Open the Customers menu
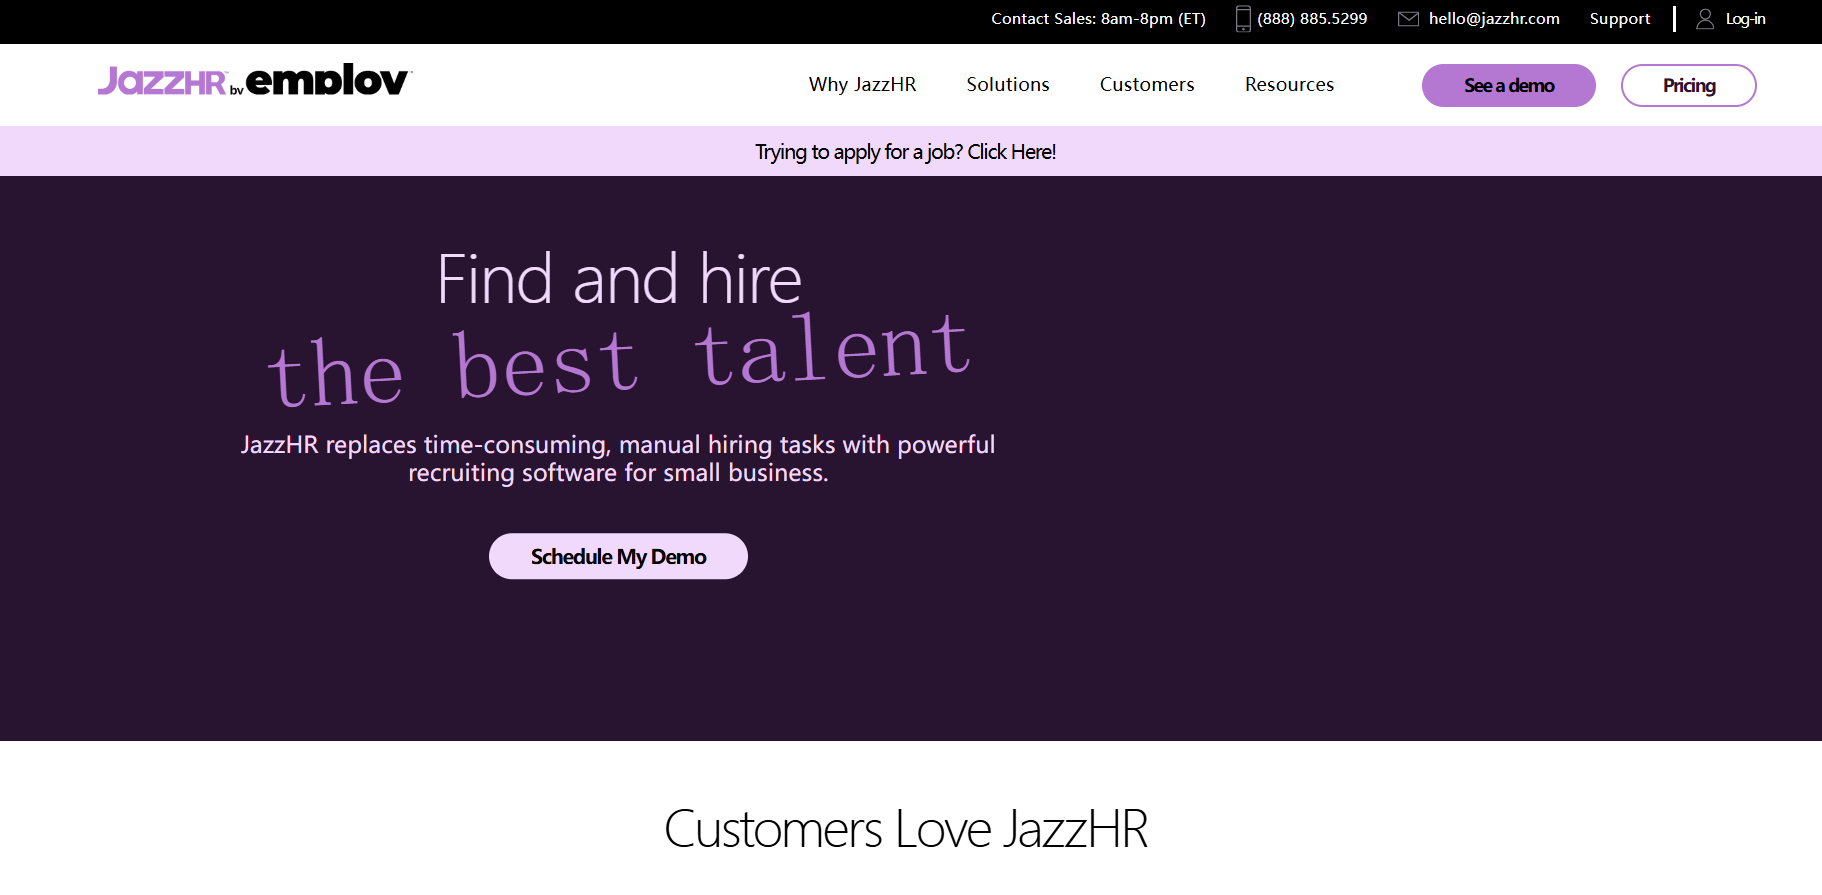Image resolution: width=1822 pixels, height=895 pixels. click(x=1147, y=85)
